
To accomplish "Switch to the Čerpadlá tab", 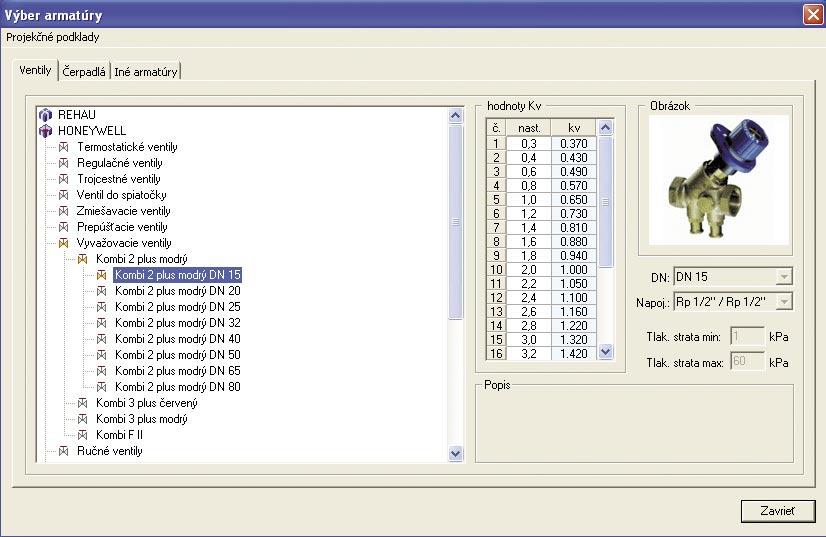I will (84, 72).
